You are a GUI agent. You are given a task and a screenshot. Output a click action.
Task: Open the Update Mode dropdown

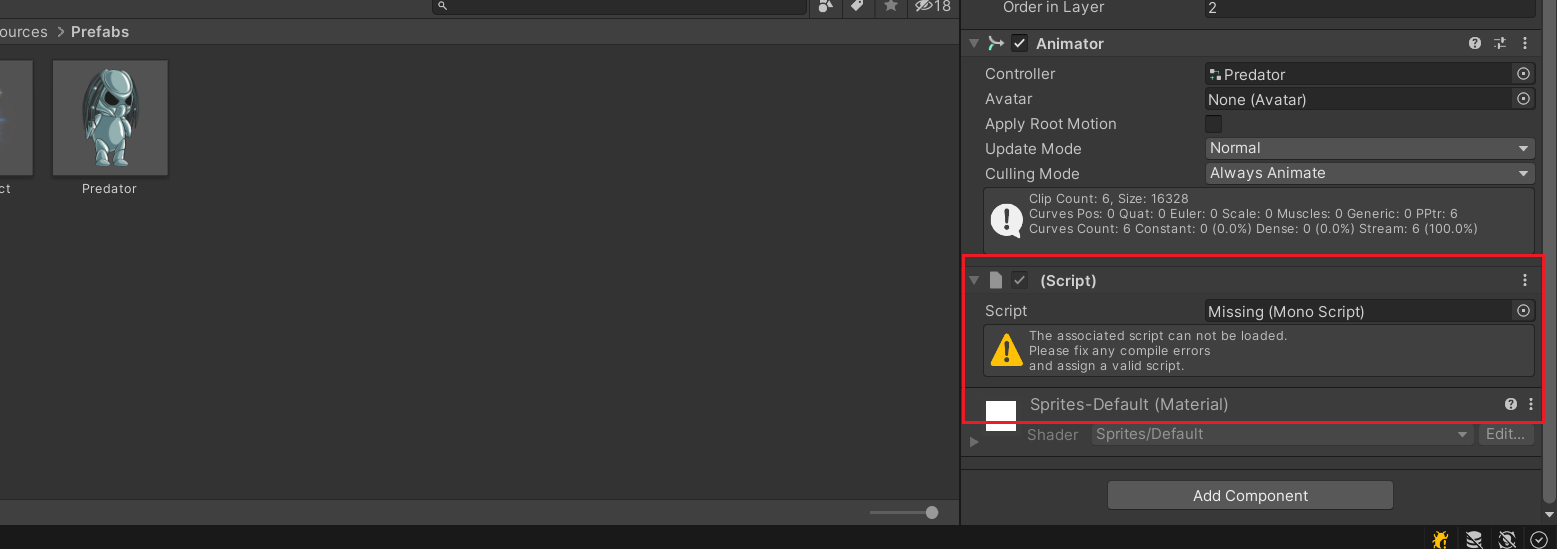click(x=1370, y=148)
